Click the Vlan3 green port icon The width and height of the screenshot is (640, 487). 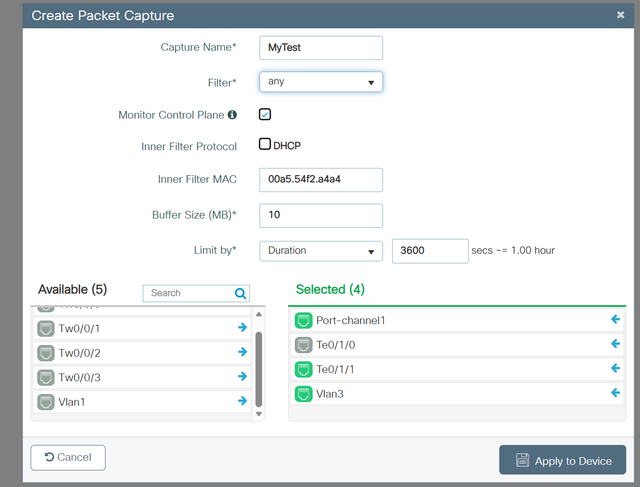tap(303, 394)
